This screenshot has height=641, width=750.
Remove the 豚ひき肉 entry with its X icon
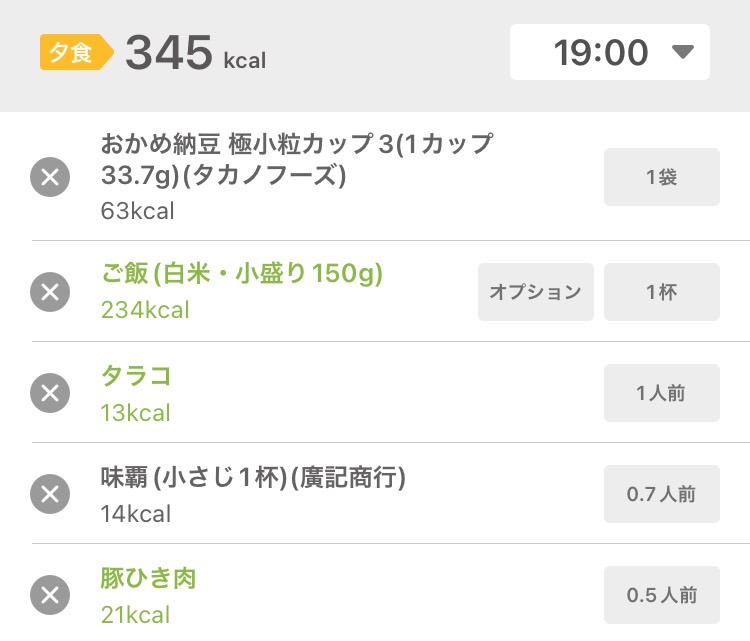(x=50, y=595)
